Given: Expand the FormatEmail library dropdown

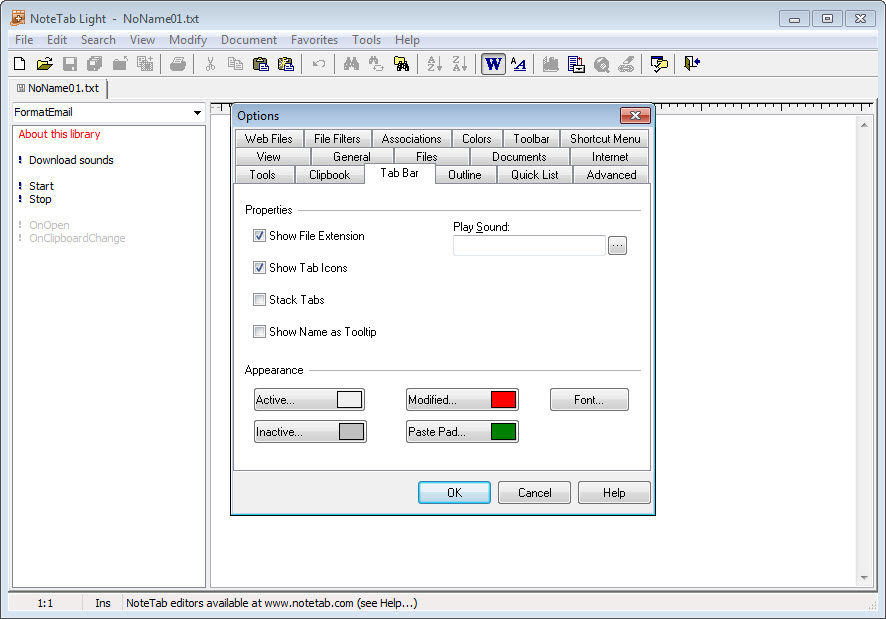Looking at the screenshot, I should tap(197, 112).
